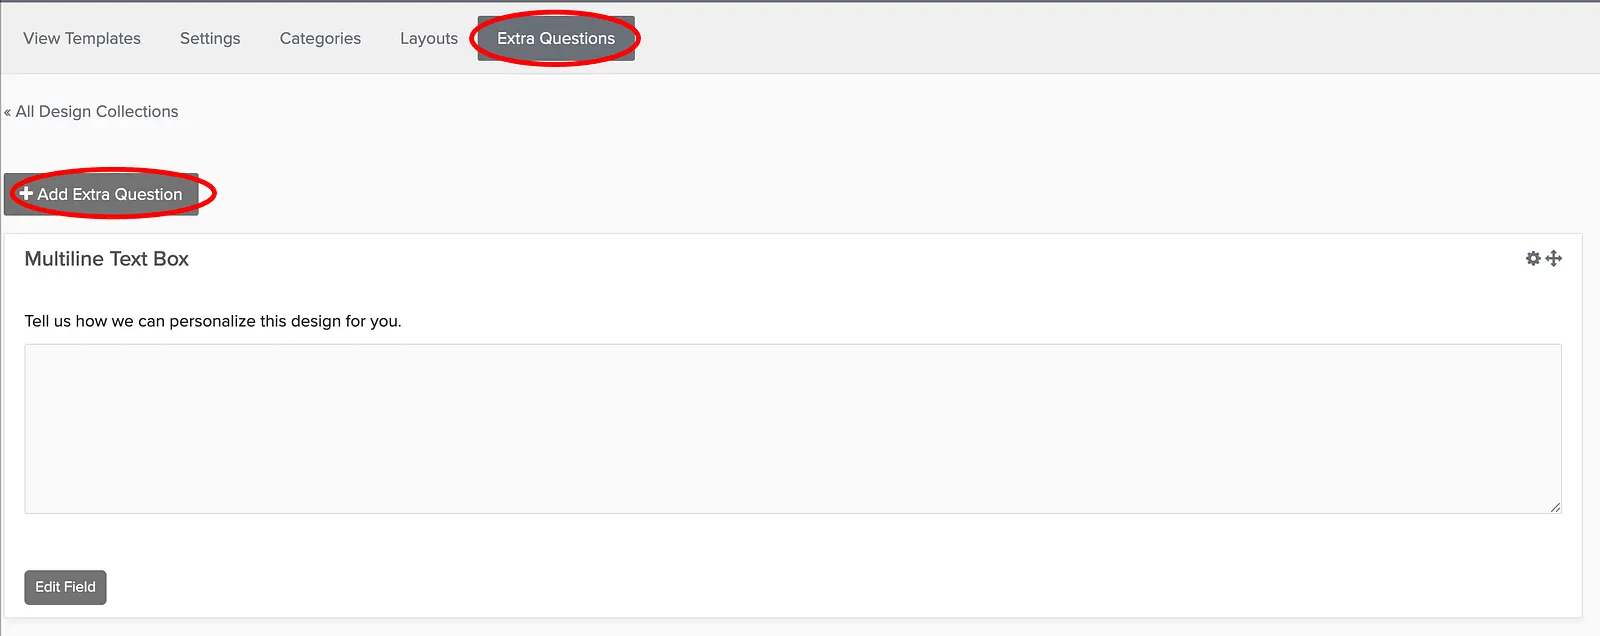Switch to the View Templates tab
1600x636 pixels.
click(x=82, y=38)
